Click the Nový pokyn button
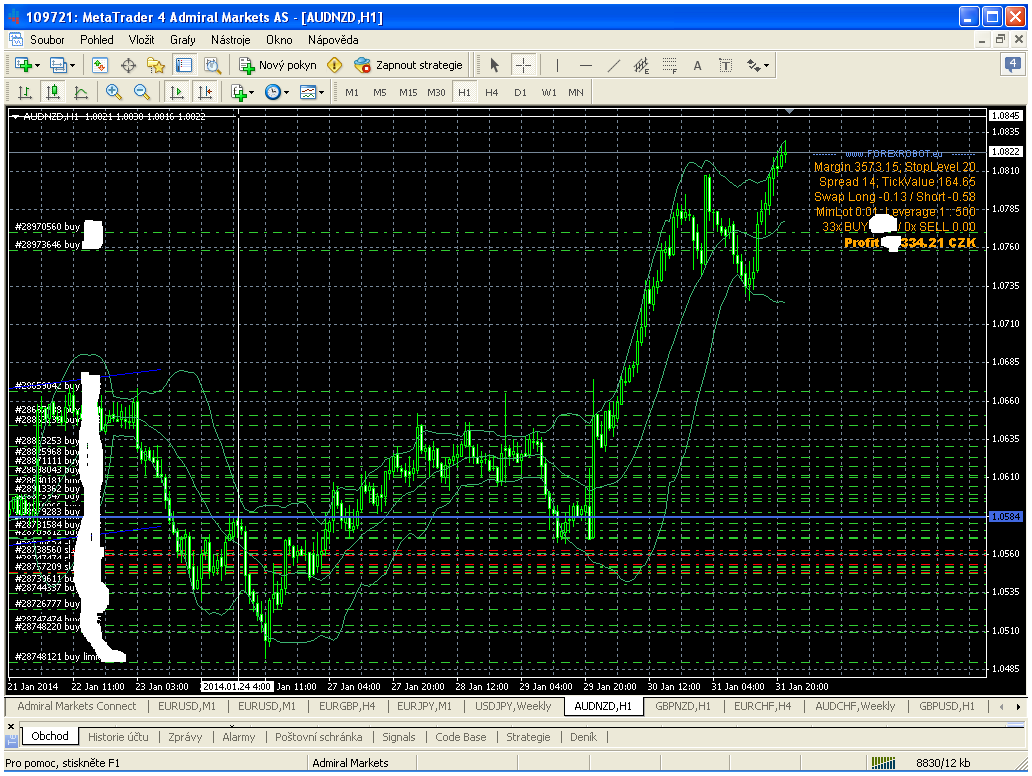Image resolution: width=1032 pixels, height=776 pixels. (278, 65)
